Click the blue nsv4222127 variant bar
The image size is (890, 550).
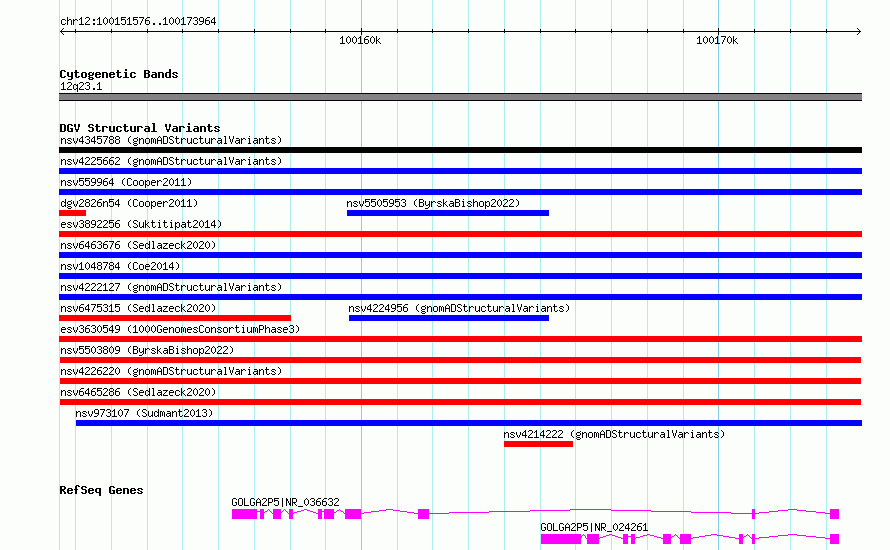460,297
